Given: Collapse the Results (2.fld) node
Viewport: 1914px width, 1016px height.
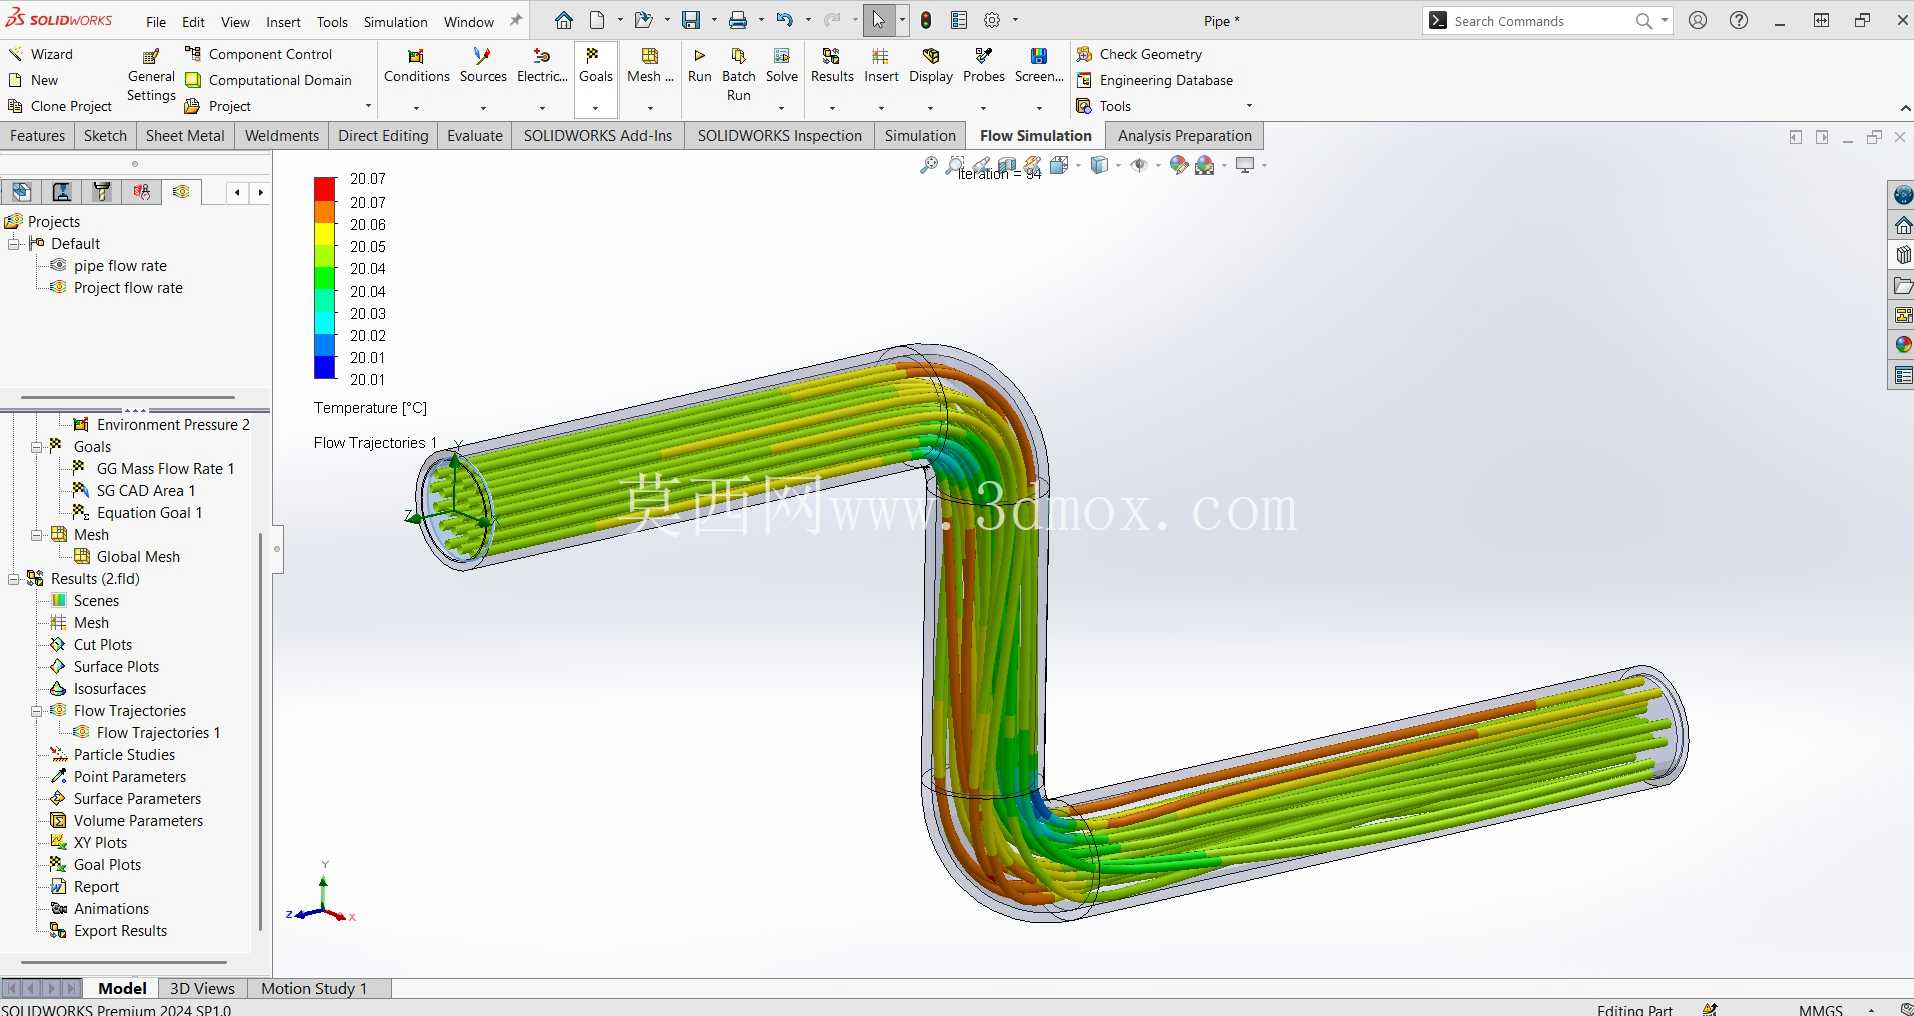Looking at the screenshot, I should coord(14,579).
